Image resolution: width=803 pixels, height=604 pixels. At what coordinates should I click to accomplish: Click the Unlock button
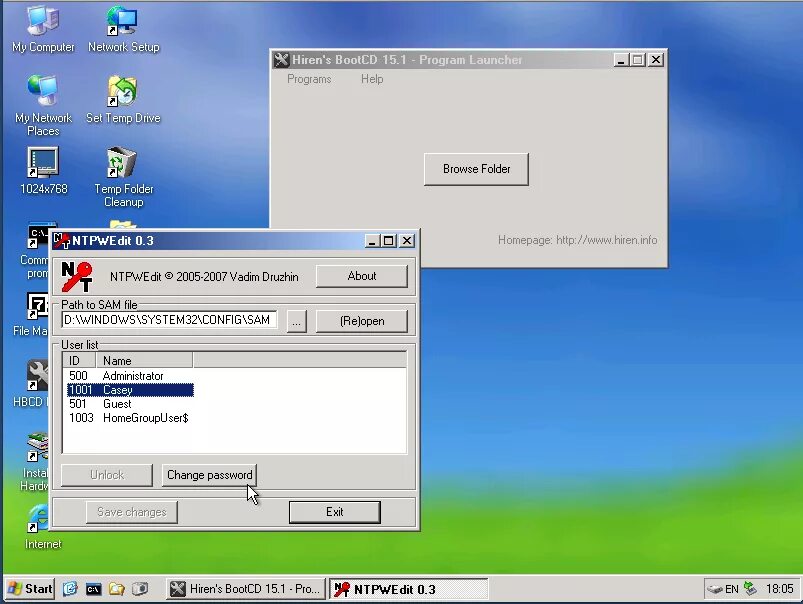pos(107,475)
